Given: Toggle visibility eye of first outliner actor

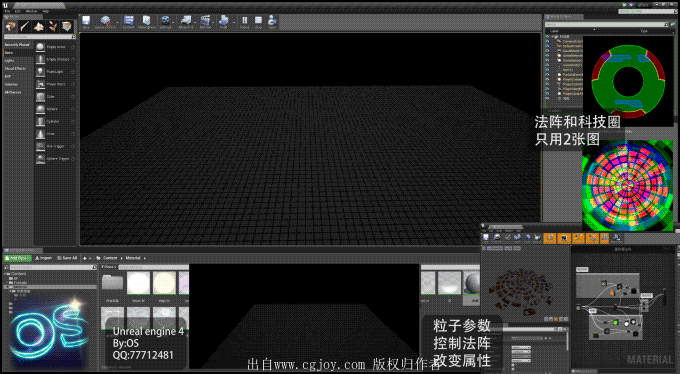Looking at the screenshot, I should [547, 42].
